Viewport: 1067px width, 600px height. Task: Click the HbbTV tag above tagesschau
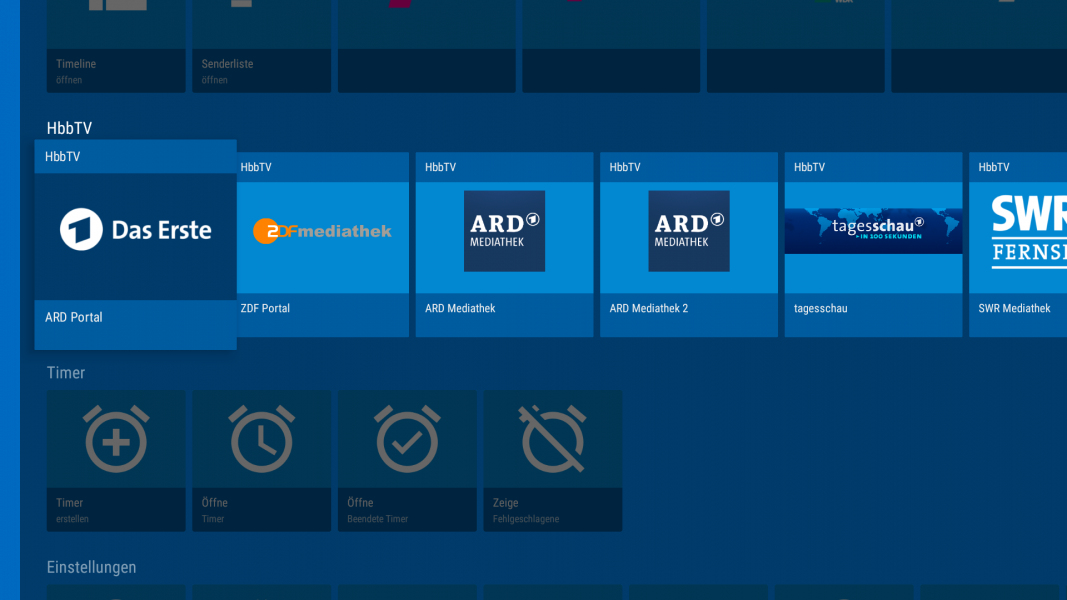(x=809, y=167)
